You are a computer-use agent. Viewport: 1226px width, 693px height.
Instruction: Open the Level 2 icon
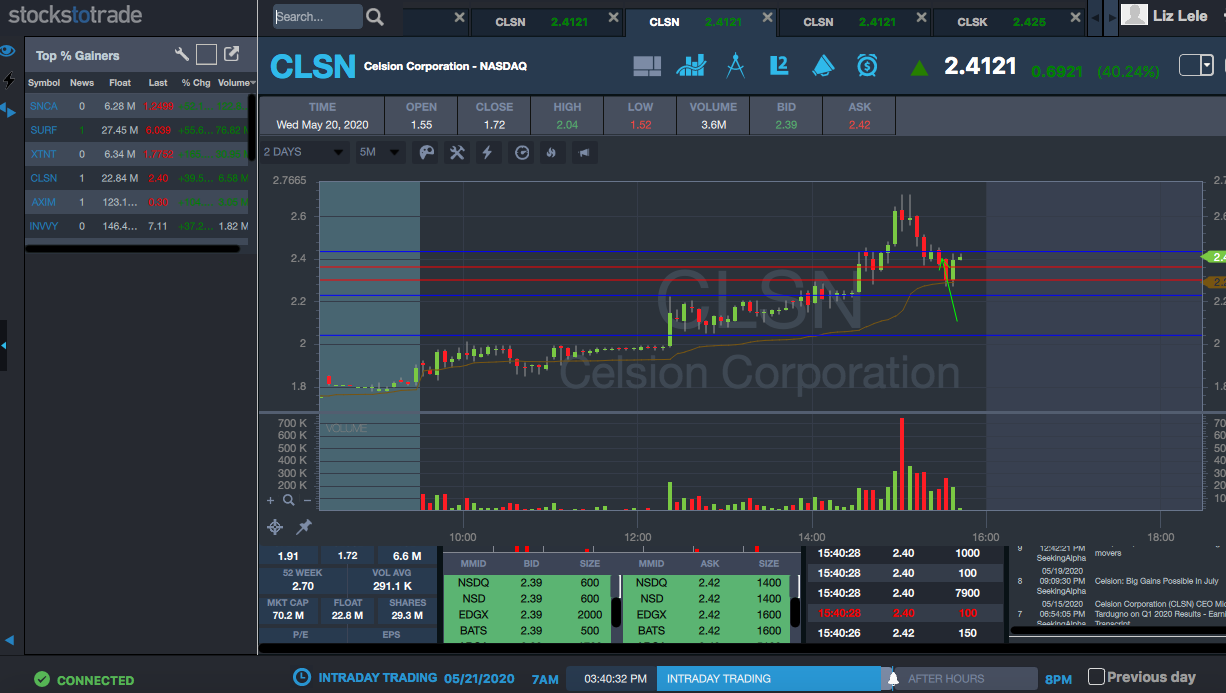(779, 66)
